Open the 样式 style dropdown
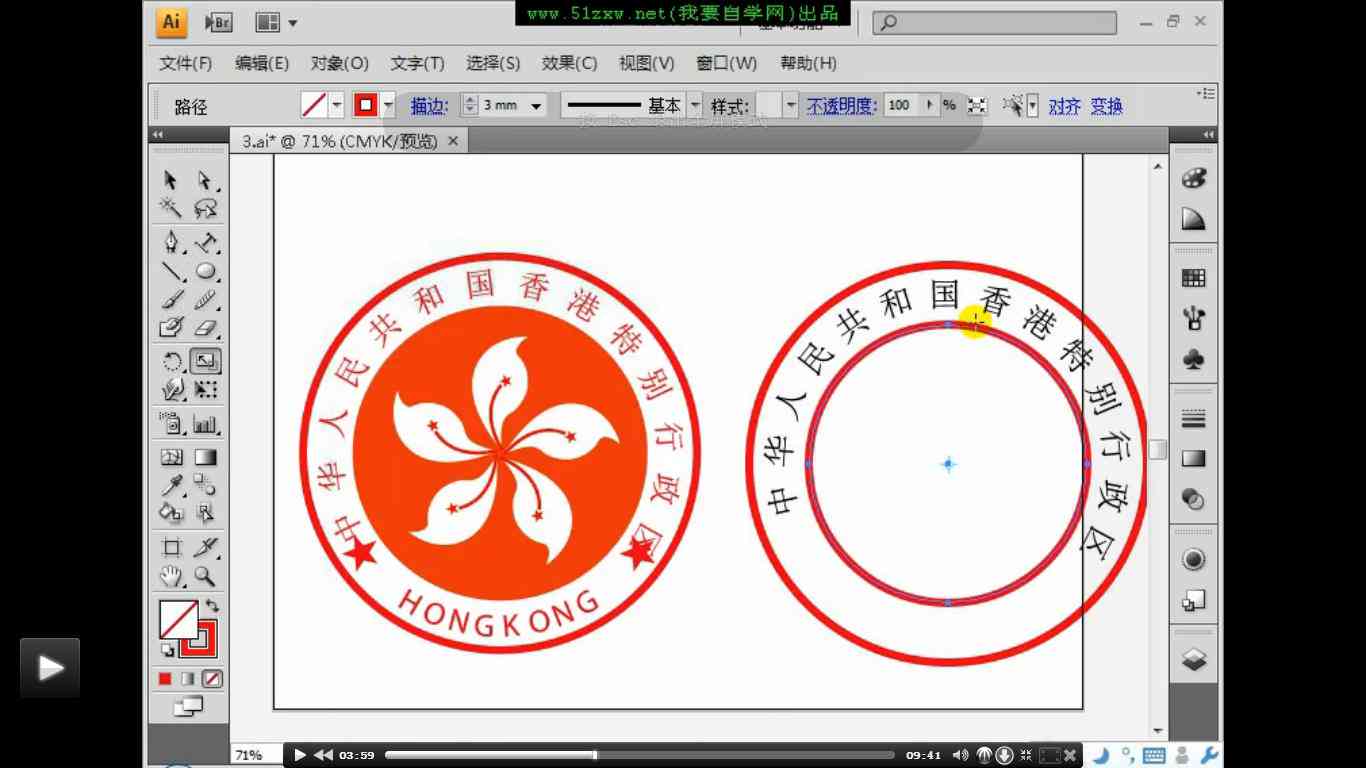1366x768 pixels. (x=791, y=105)
